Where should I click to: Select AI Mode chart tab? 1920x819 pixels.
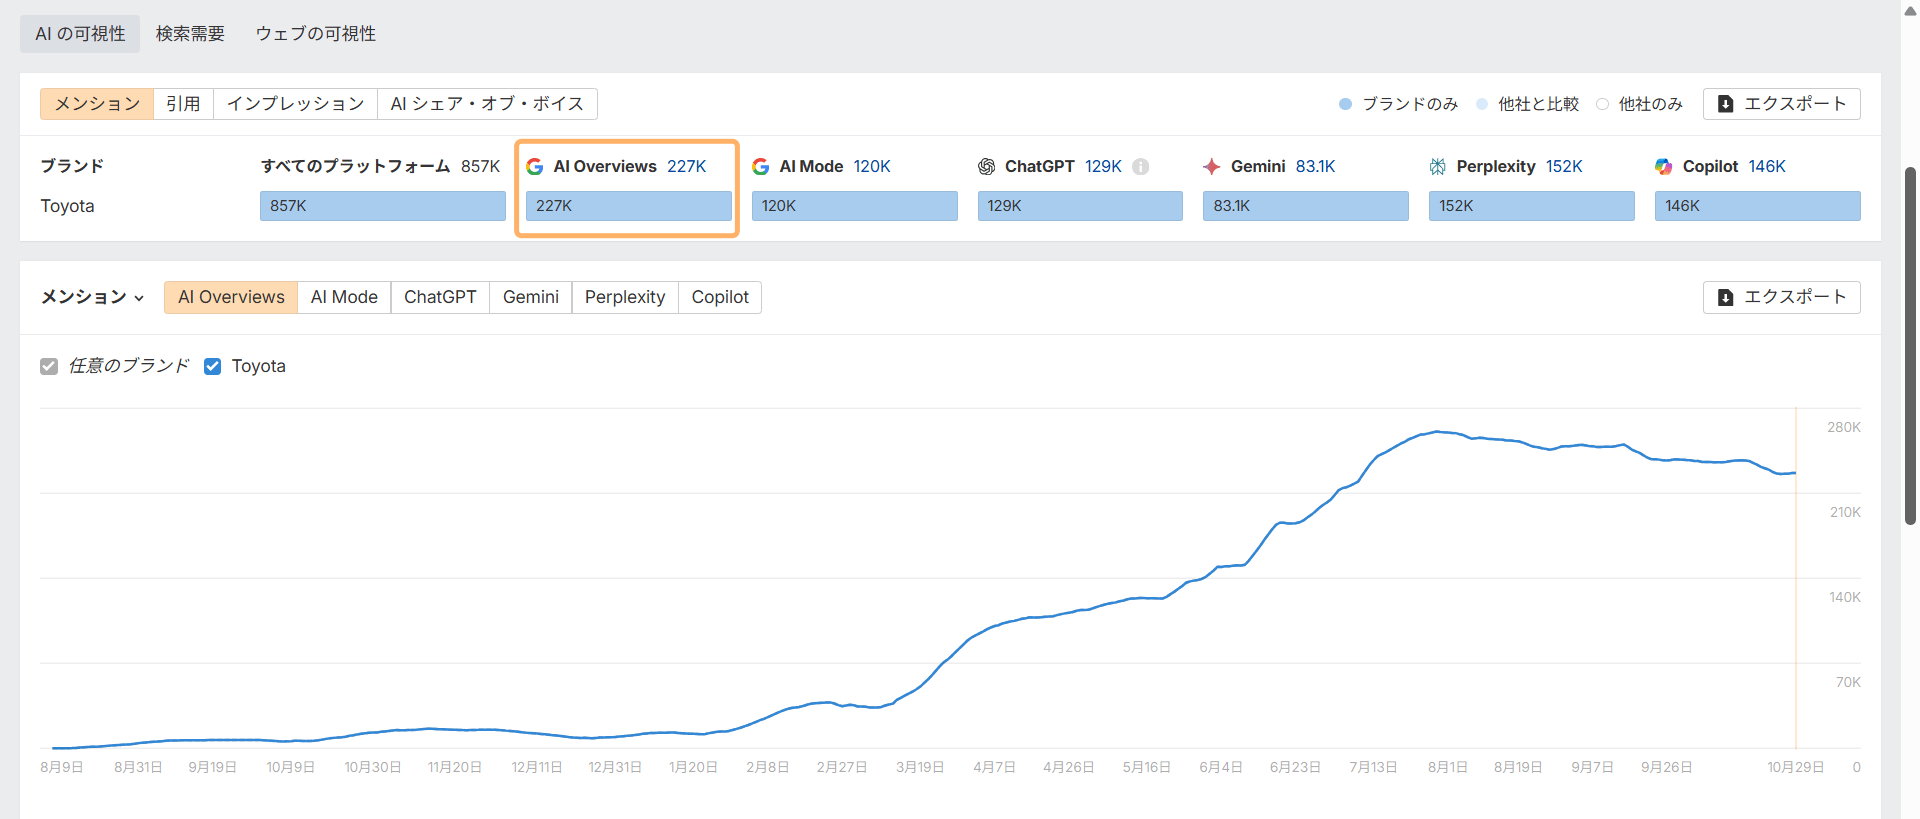(x=344, y=297)
